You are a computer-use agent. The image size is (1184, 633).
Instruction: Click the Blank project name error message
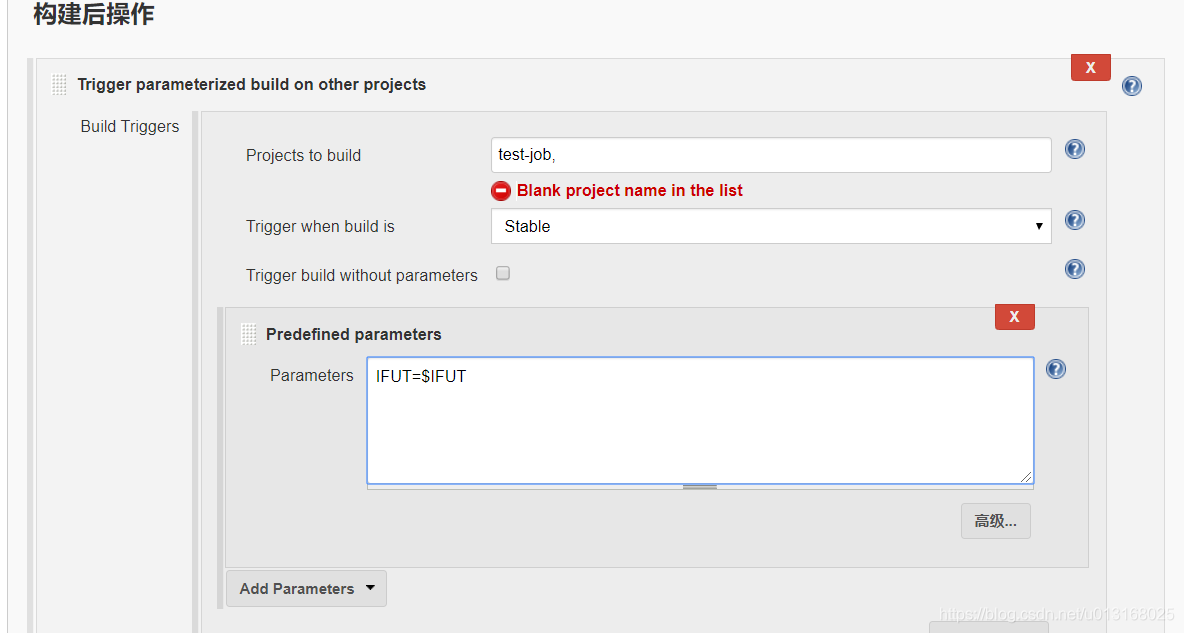point(630,191)
